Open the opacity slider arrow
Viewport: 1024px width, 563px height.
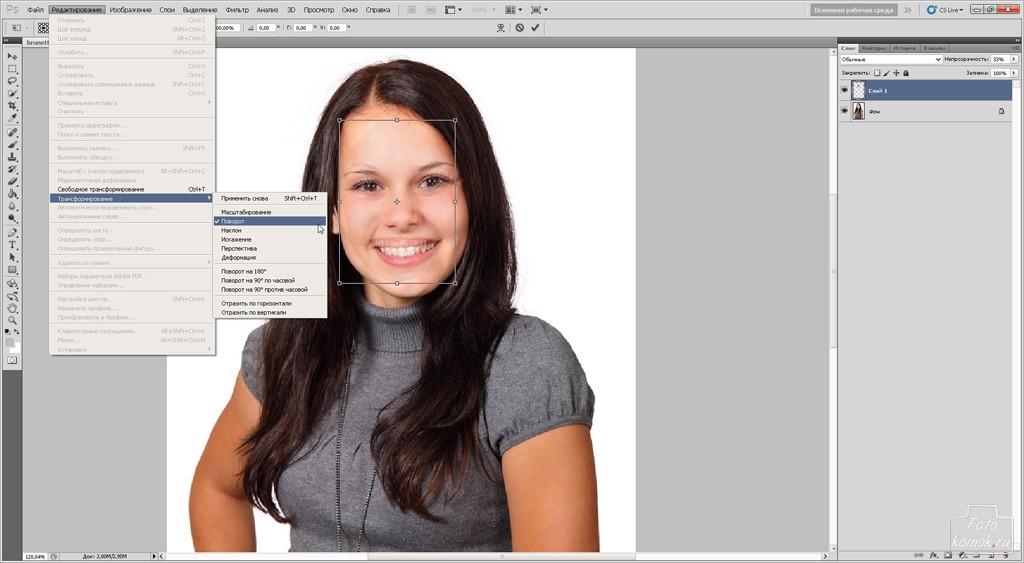(1014, 59)
